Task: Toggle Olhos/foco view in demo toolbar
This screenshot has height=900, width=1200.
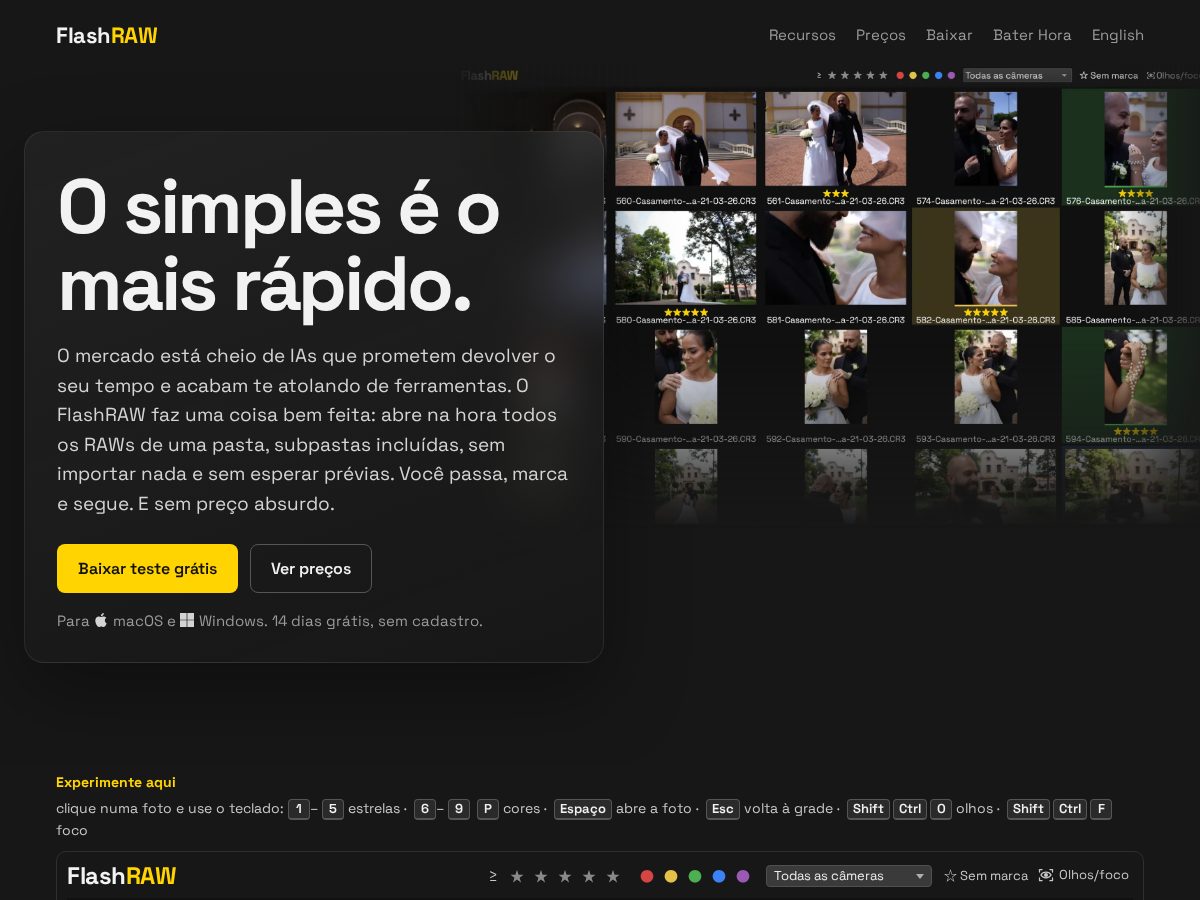Action: (1084, 875)
